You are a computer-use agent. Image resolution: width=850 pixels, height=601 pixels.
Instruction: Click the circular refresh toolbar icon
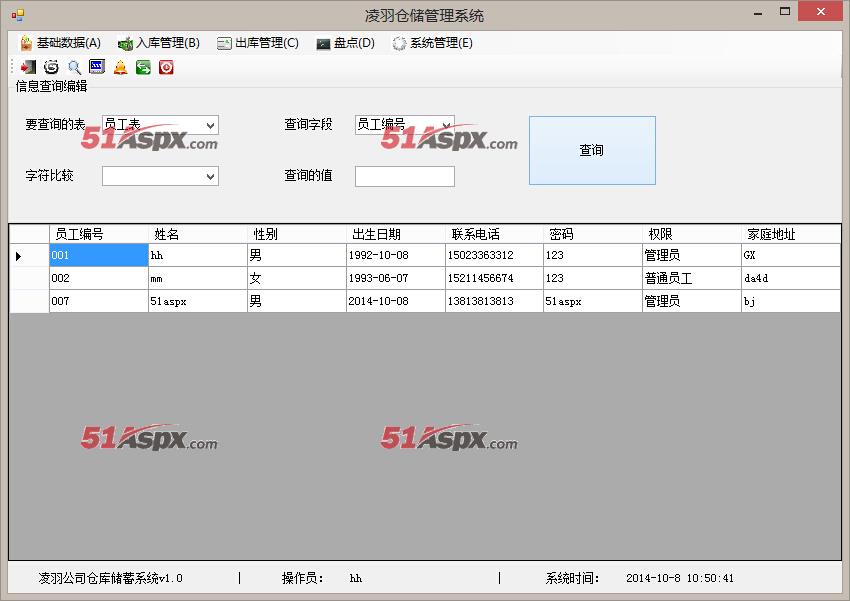[x=51, y=67]
